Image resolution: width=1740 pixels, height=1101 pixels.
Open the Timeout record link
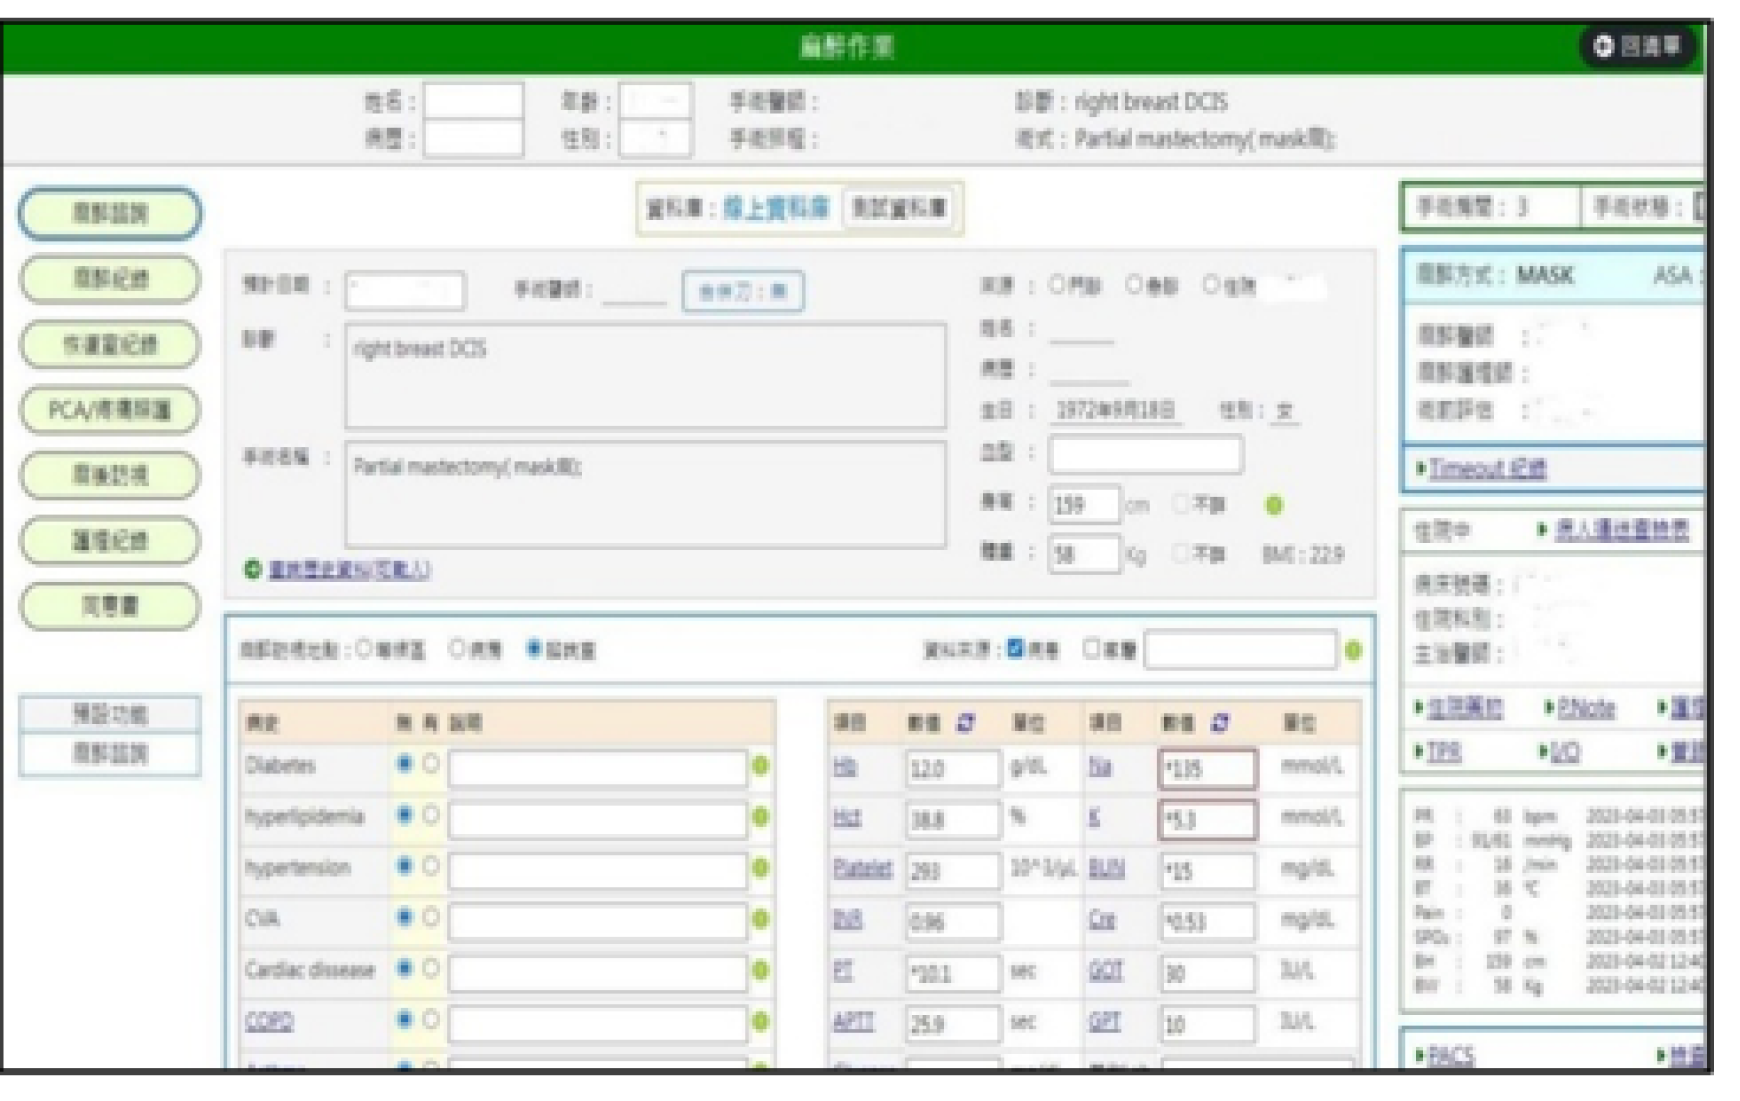[x=1487, y=469]
